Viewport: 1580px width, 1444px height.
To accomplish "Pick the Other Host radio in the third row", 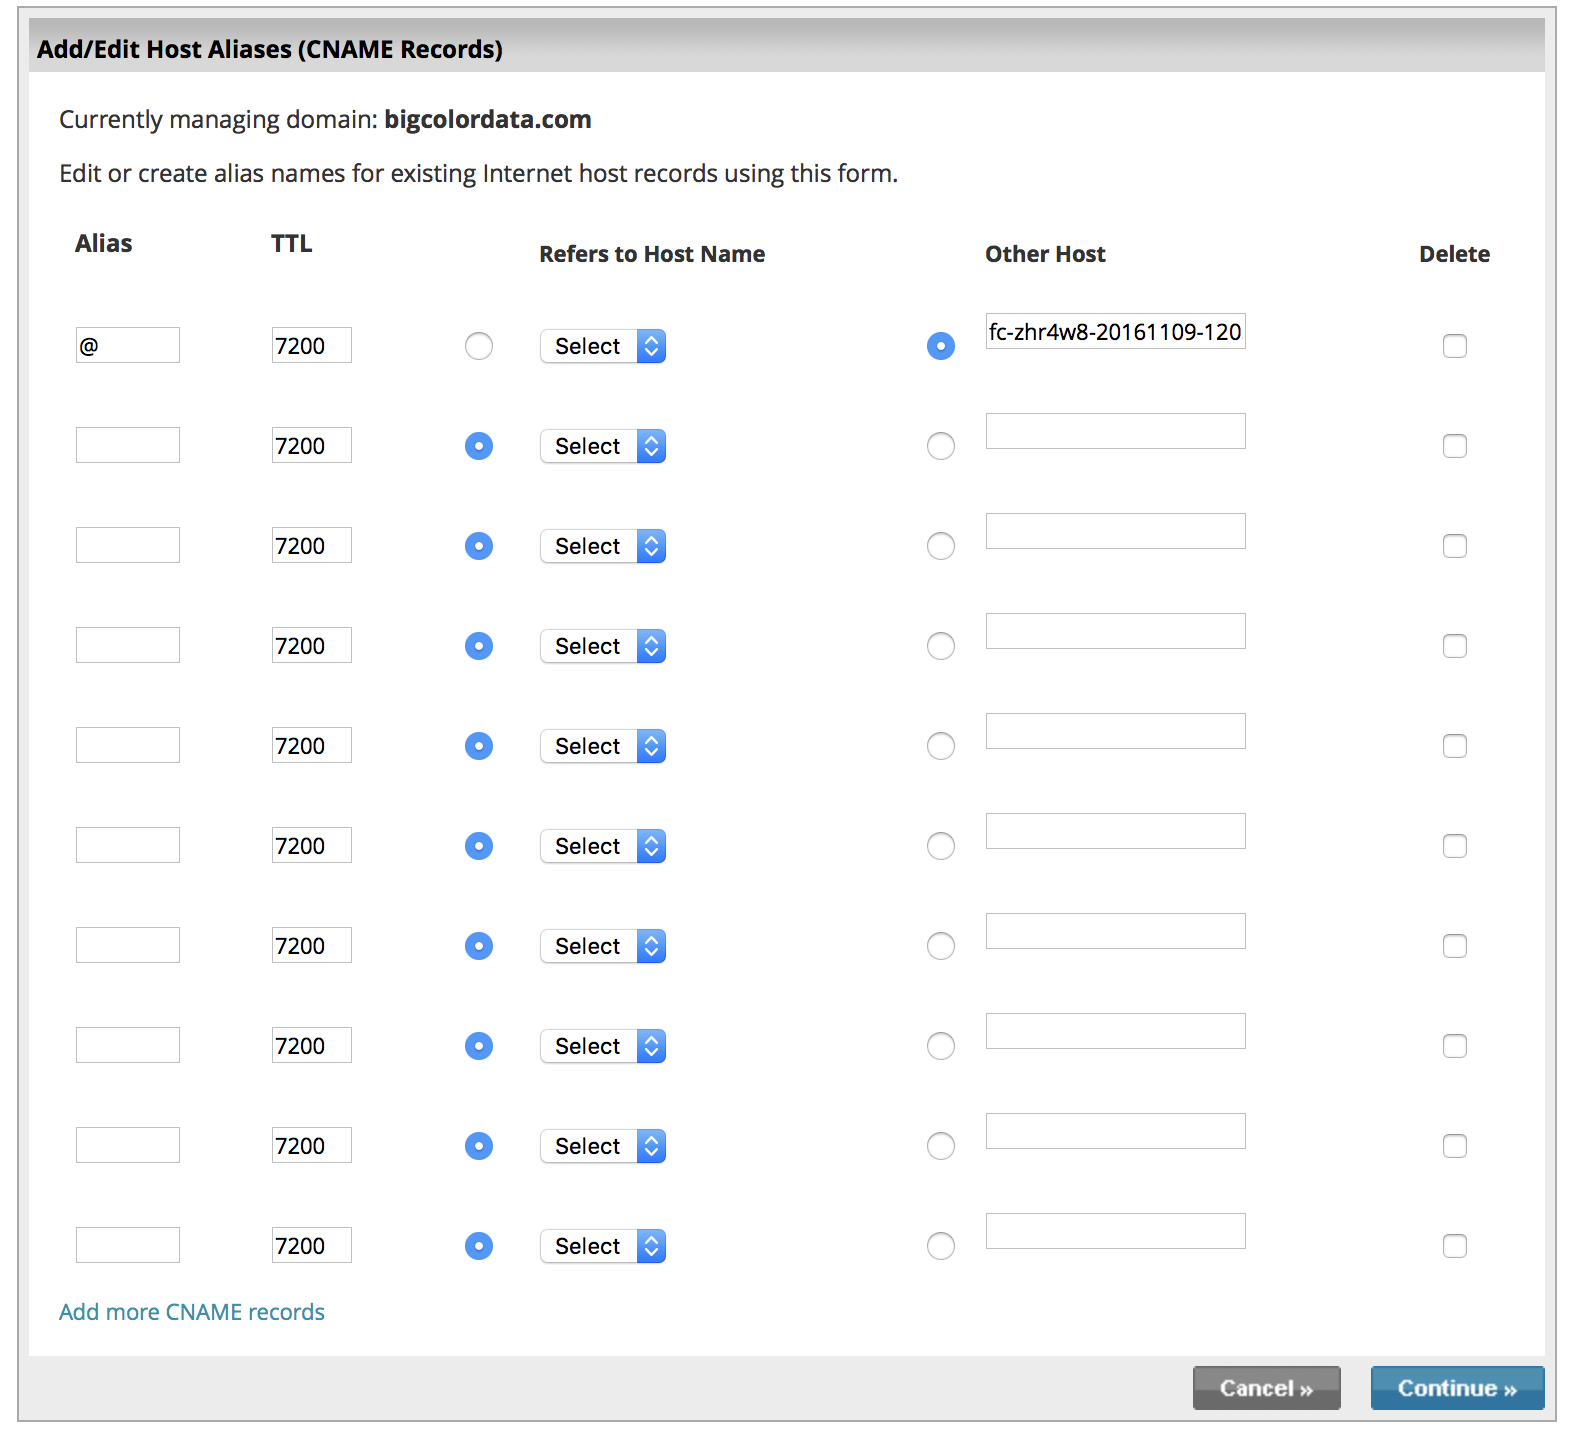I will [x=940, y=546].
